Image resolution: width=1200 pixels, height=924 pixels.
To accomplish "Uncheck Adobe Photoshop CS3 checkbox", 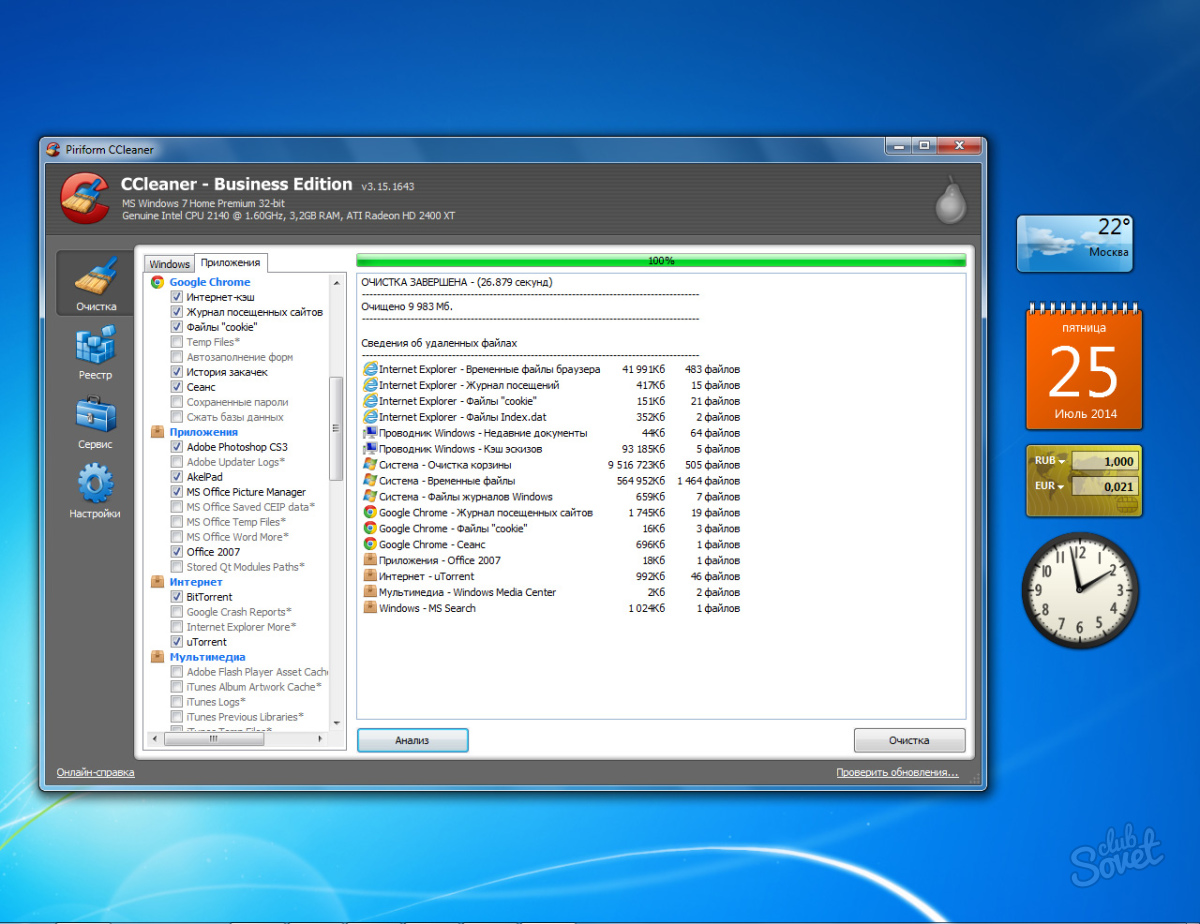I will (x=177, y=447).
